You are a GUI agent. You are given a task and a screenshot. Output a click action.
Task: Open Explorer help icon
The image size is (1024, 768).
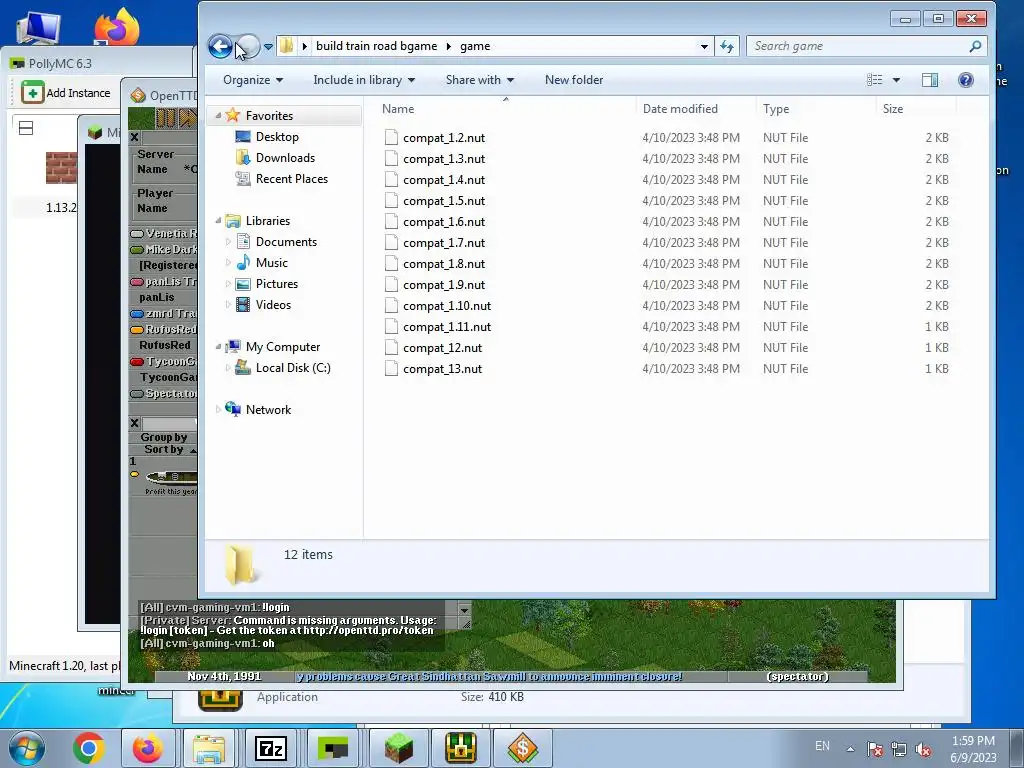coord(966,80)
